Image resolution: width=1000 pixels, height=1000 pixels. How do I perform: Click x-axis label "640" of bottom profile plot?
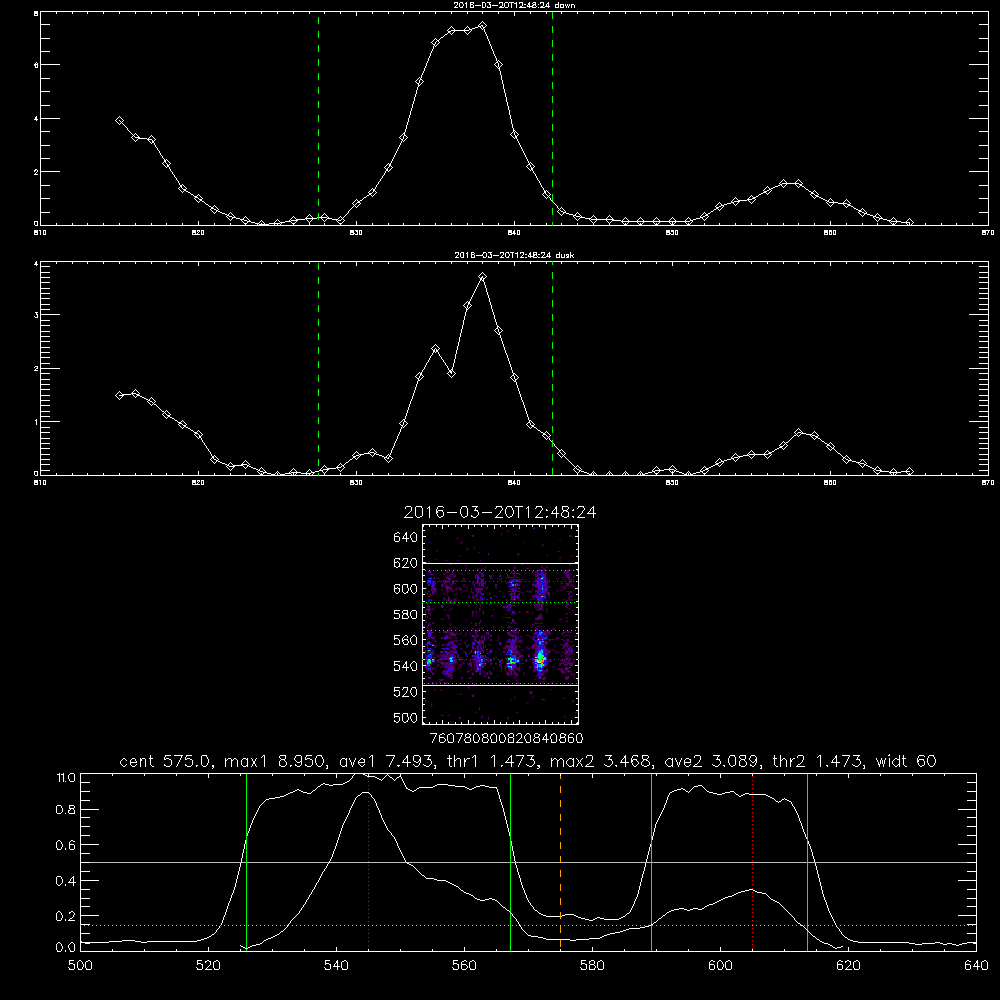976,966
